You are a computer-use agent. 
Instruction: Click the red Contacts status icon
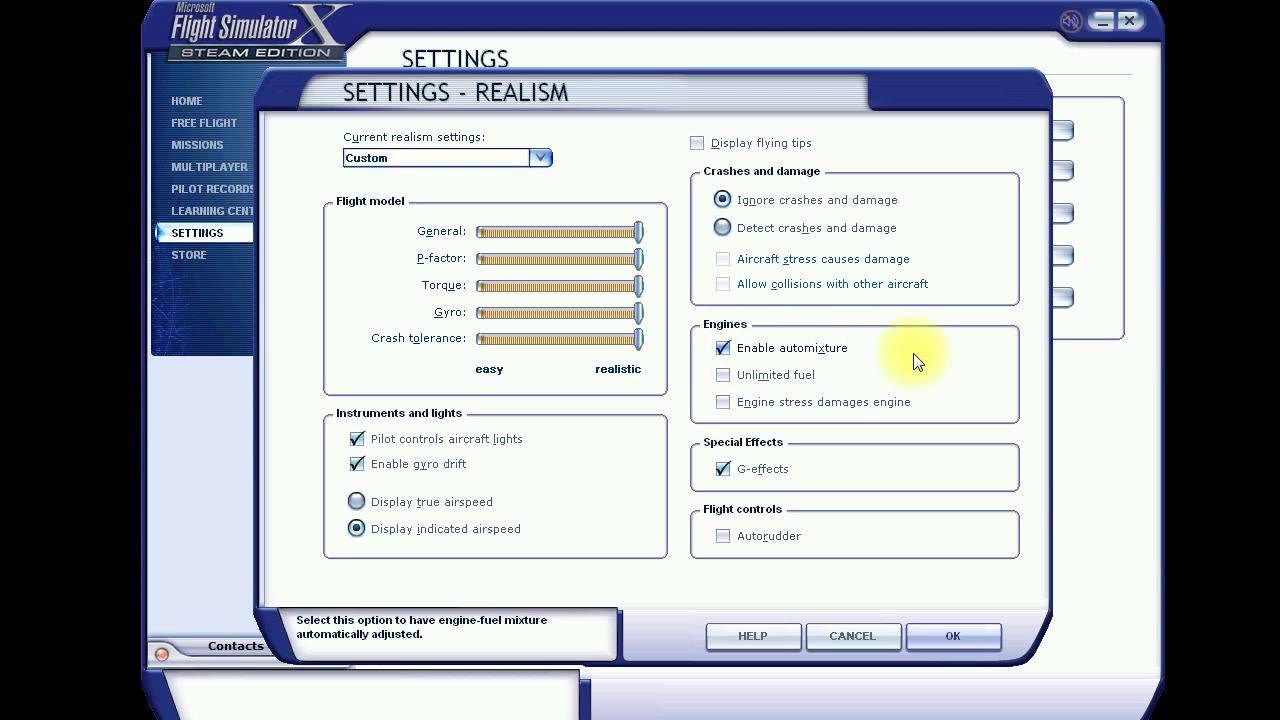pyautogui.click(x=162, y=655)
